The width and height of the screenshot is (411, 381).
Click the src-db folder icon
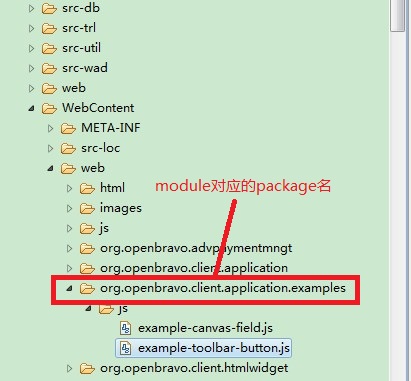tap(49, 8)
